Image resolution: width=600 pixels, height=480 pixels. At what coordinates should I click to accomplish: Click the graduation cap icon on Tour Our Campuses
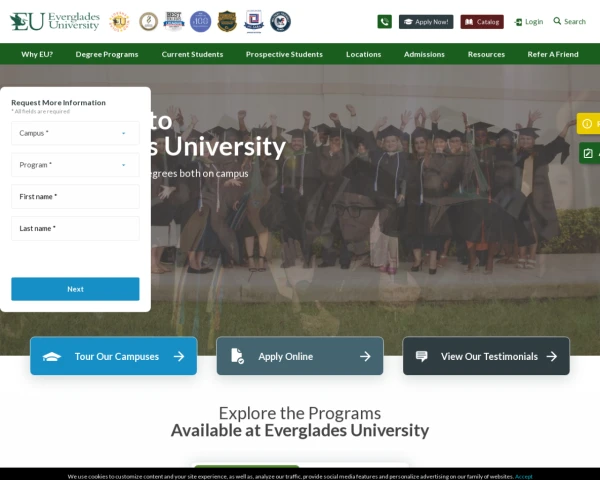point(52,357)
